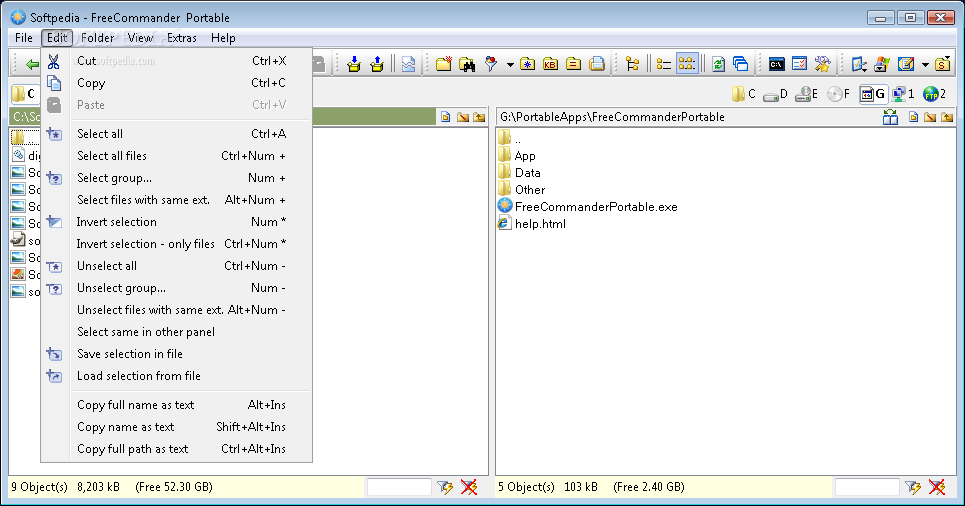Open the Help menu
Viewport: 965px width, 506px height.
coord(223,38)
